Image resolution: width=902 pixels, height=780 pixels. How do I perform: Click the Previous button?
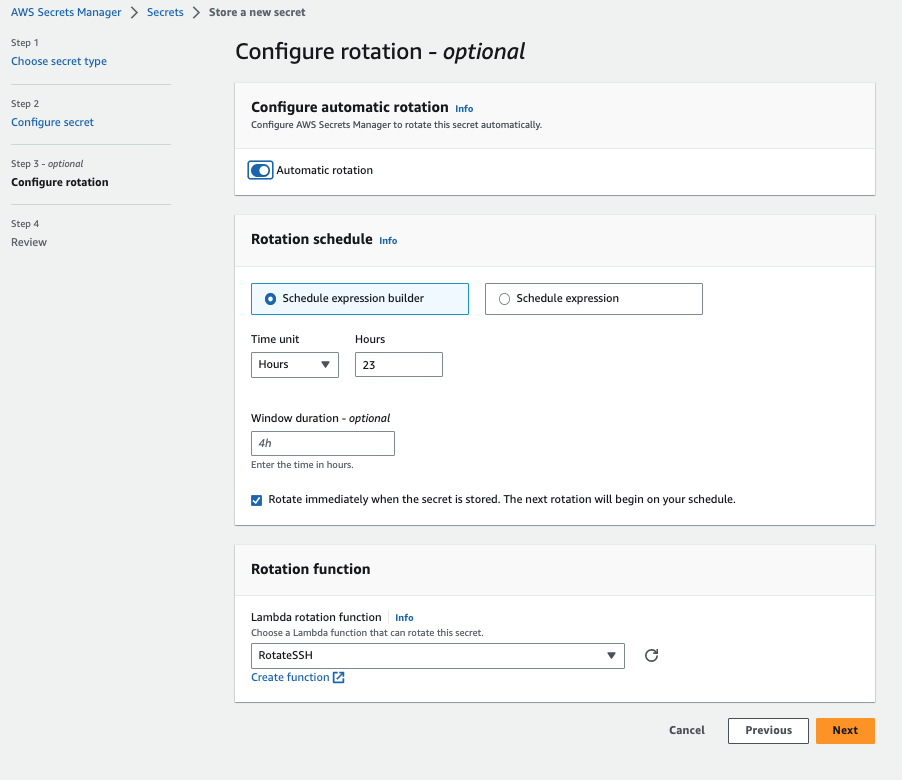coord(768,731)
